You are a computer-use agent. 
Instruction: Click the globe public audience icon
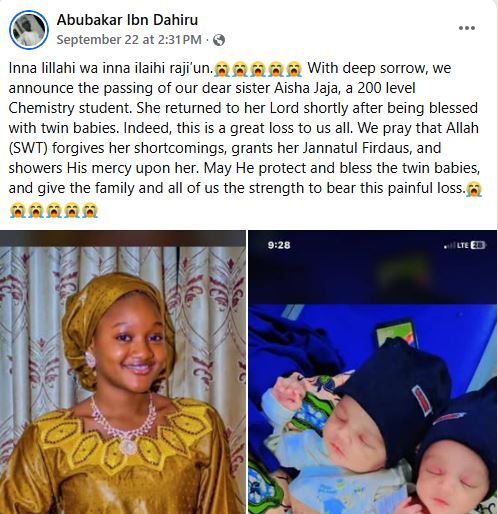click(219, 40)
